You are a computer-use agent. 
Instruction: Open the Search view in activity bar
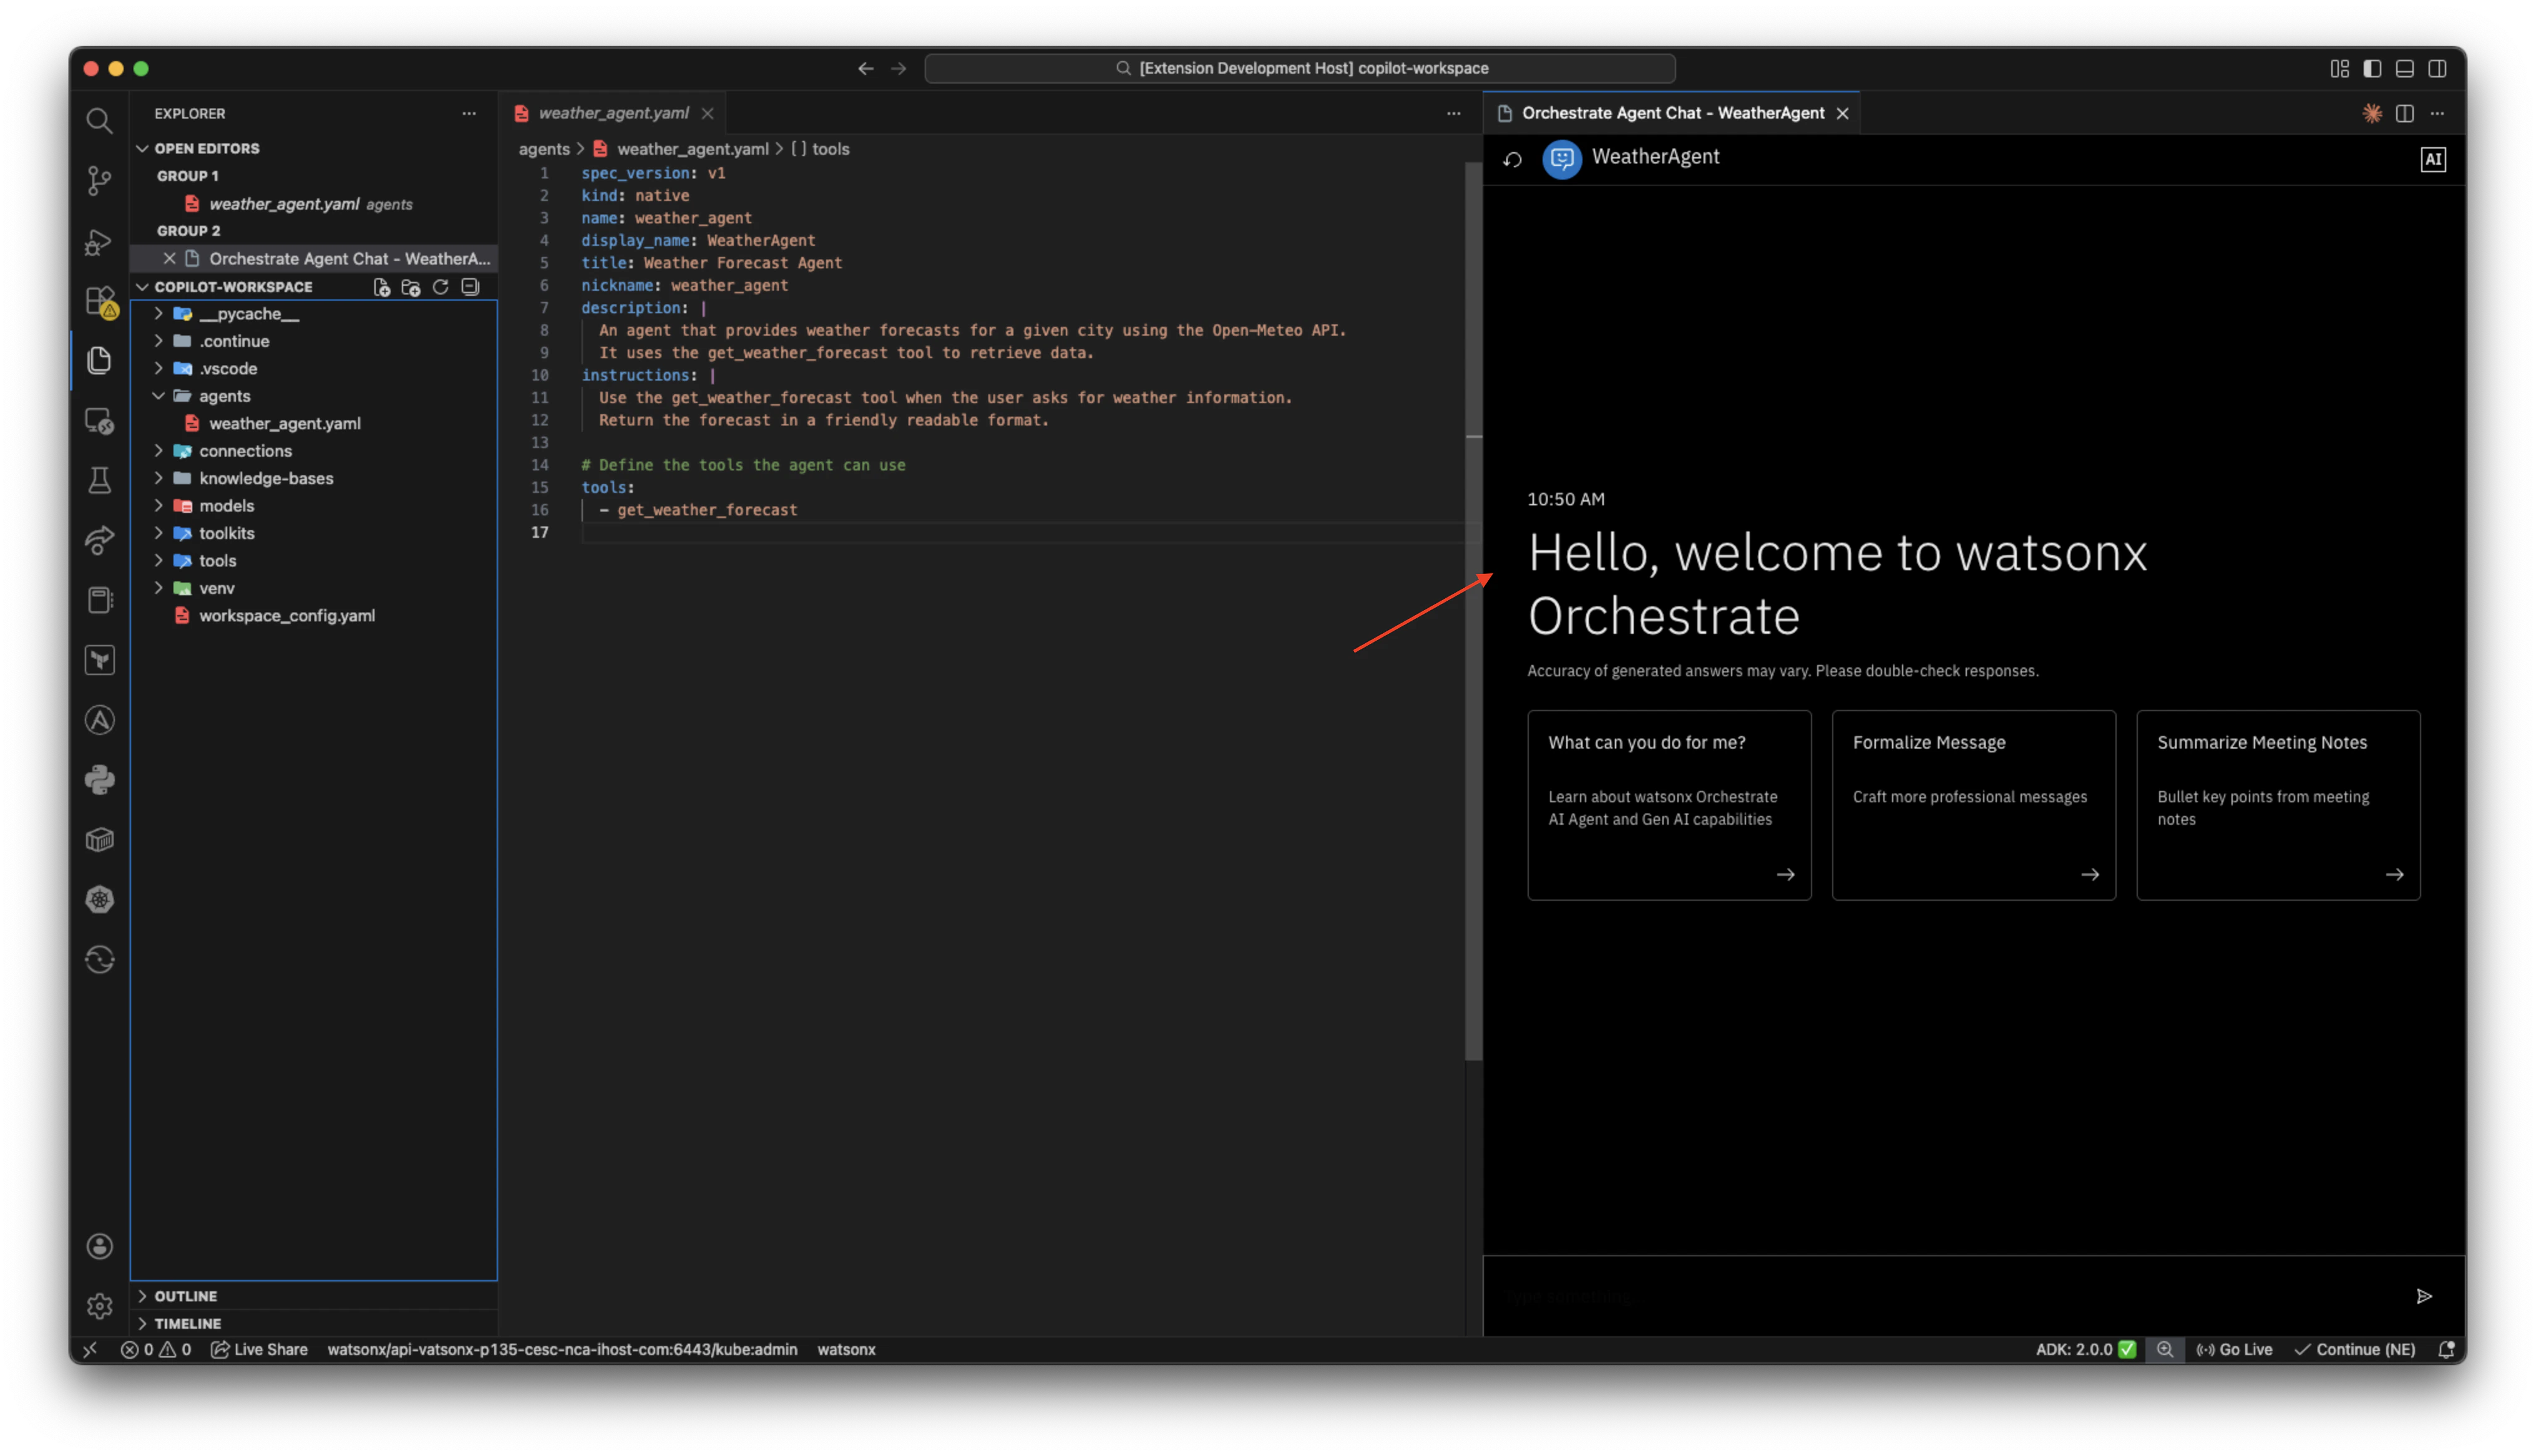[x=99, y=121]
